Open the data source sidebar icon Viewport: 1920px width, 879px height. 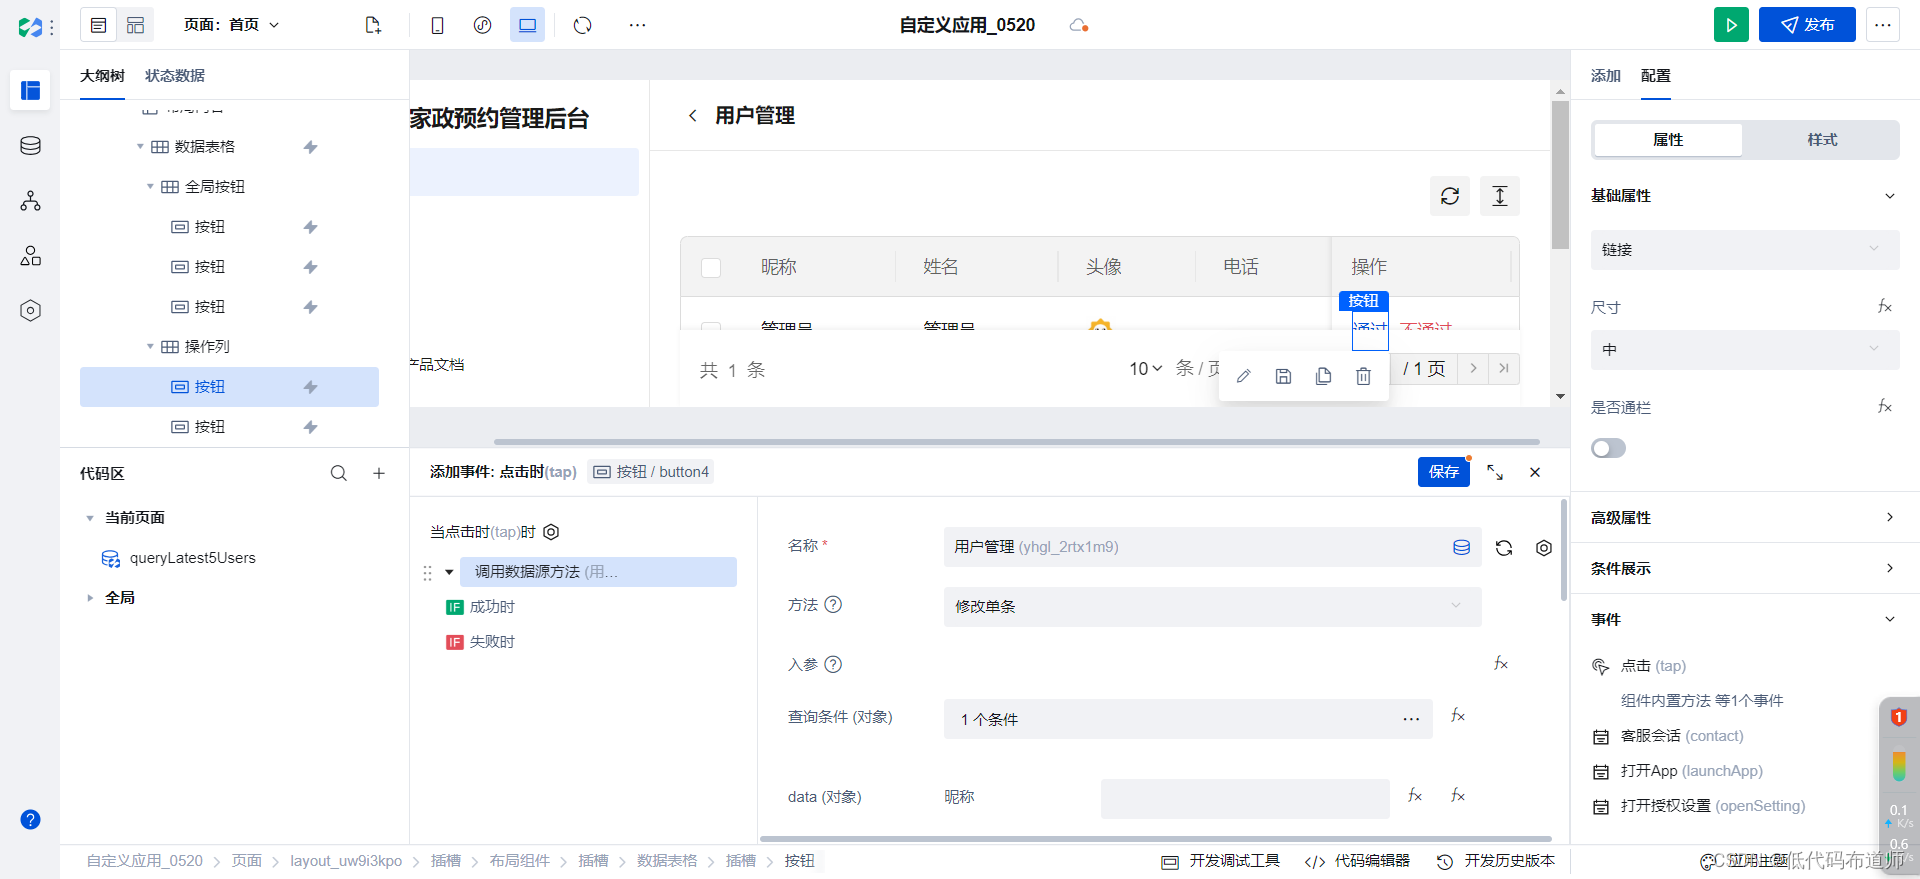click(30, 146)
